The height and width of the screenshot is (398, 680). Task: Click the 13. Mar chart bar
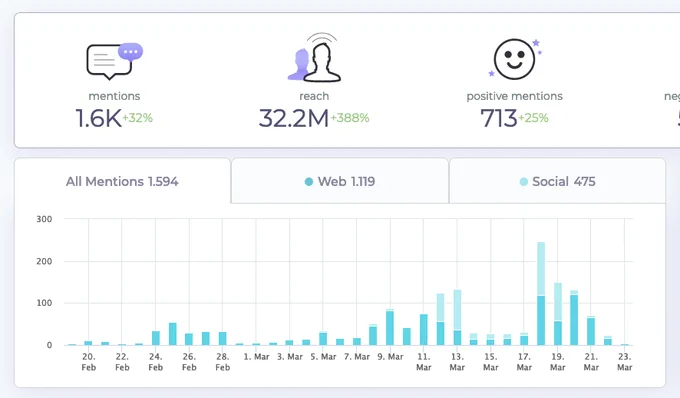tap(457, 317)
